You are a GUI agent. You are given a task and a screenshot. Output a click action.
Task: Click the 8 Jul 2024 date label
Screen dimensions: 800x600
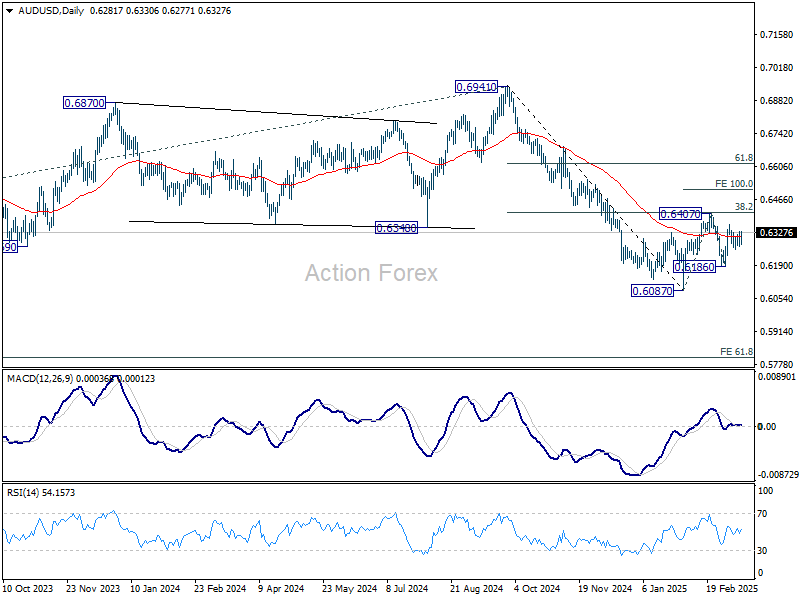(407, 588)
